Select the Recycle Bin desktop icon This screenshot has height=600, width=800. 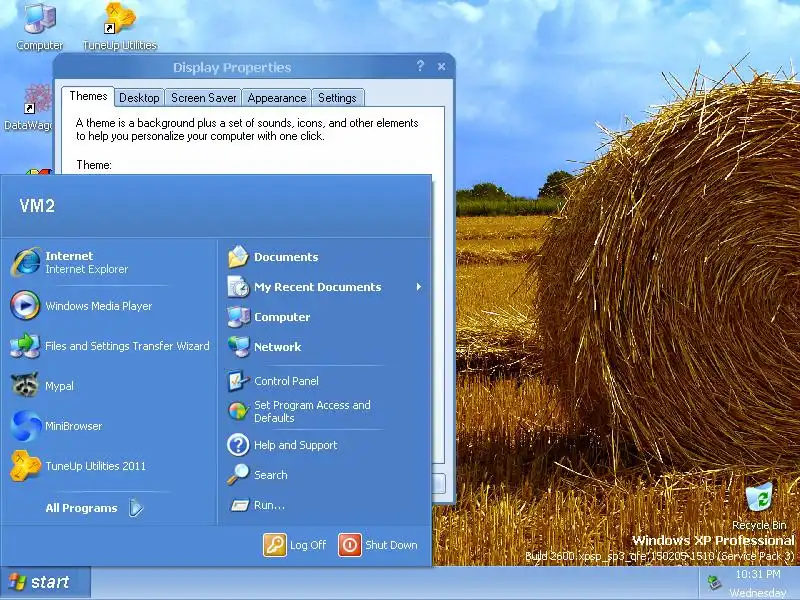(x=760, y=497)
